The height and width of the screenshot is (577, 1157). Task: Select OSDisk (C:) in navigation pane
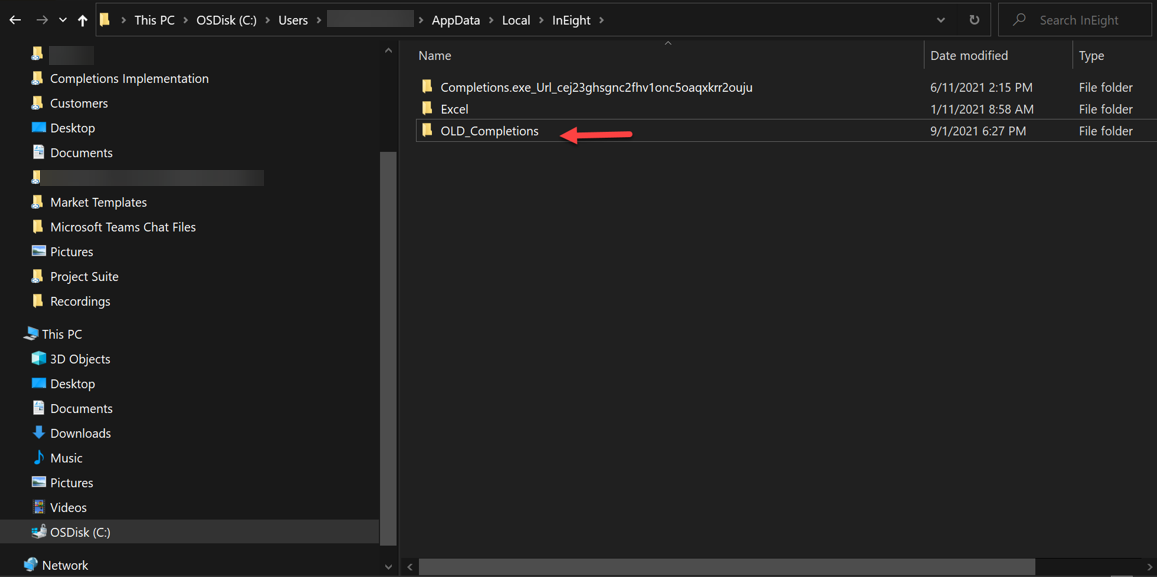coord(80,532)
